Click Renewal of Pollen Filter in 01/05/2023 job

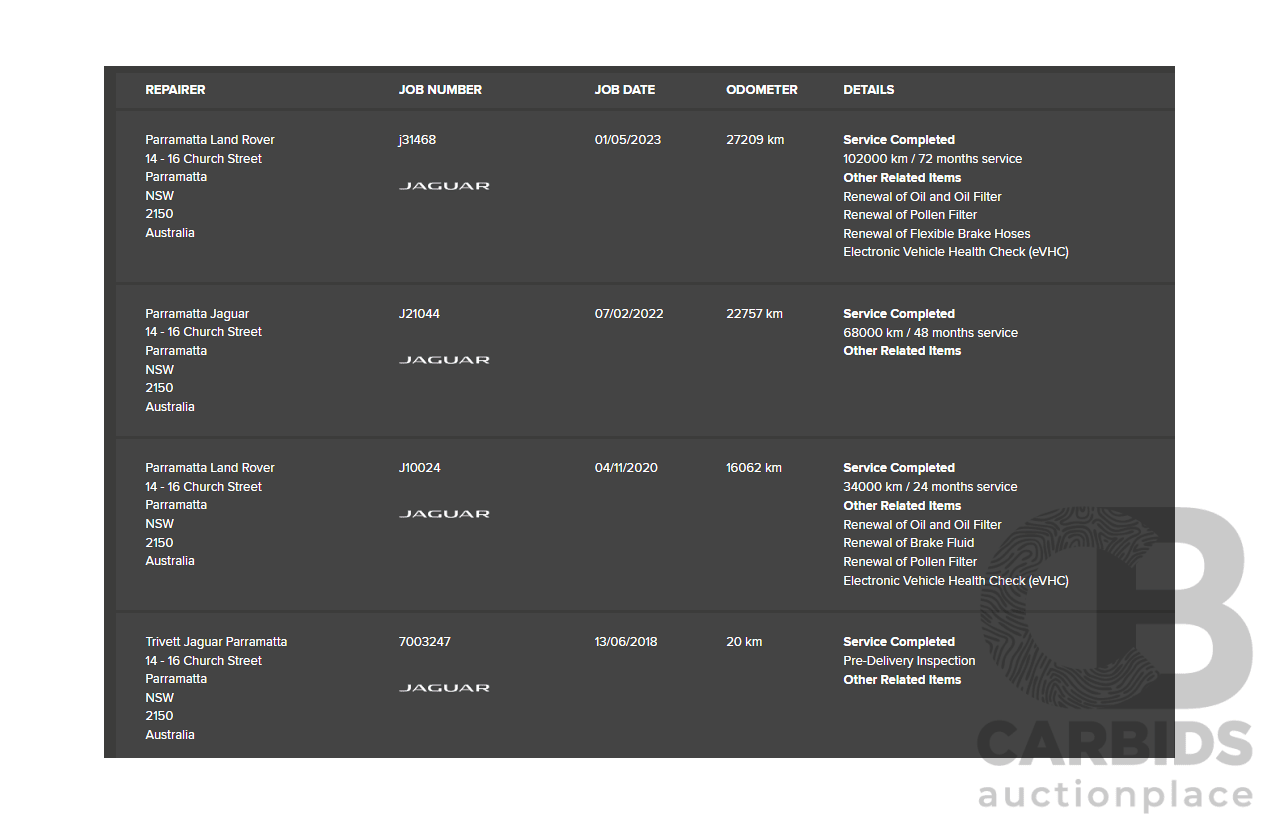click(910, 215)
